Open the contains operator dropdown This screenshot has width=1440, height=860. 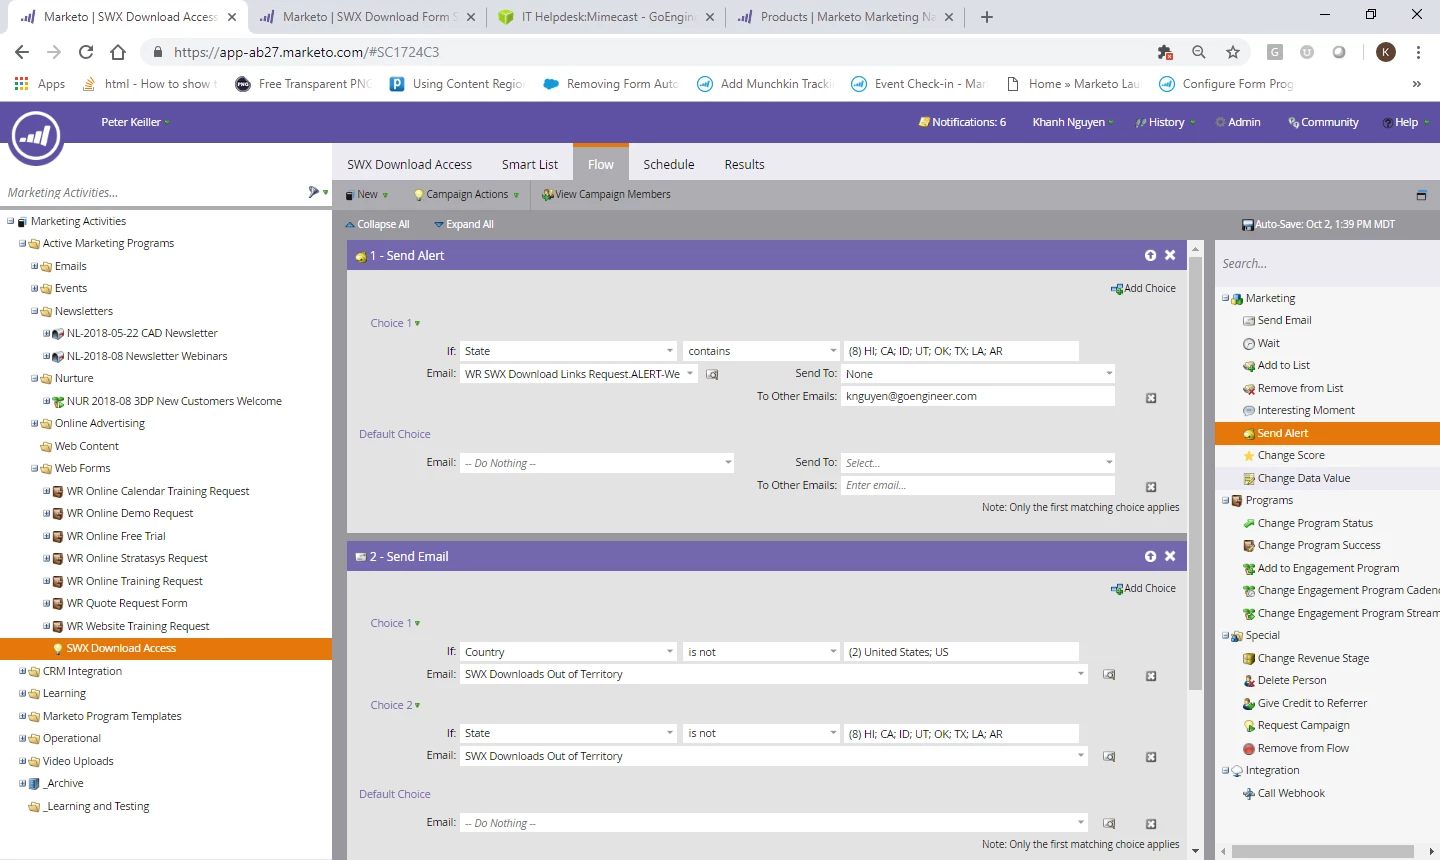[833, 351]
